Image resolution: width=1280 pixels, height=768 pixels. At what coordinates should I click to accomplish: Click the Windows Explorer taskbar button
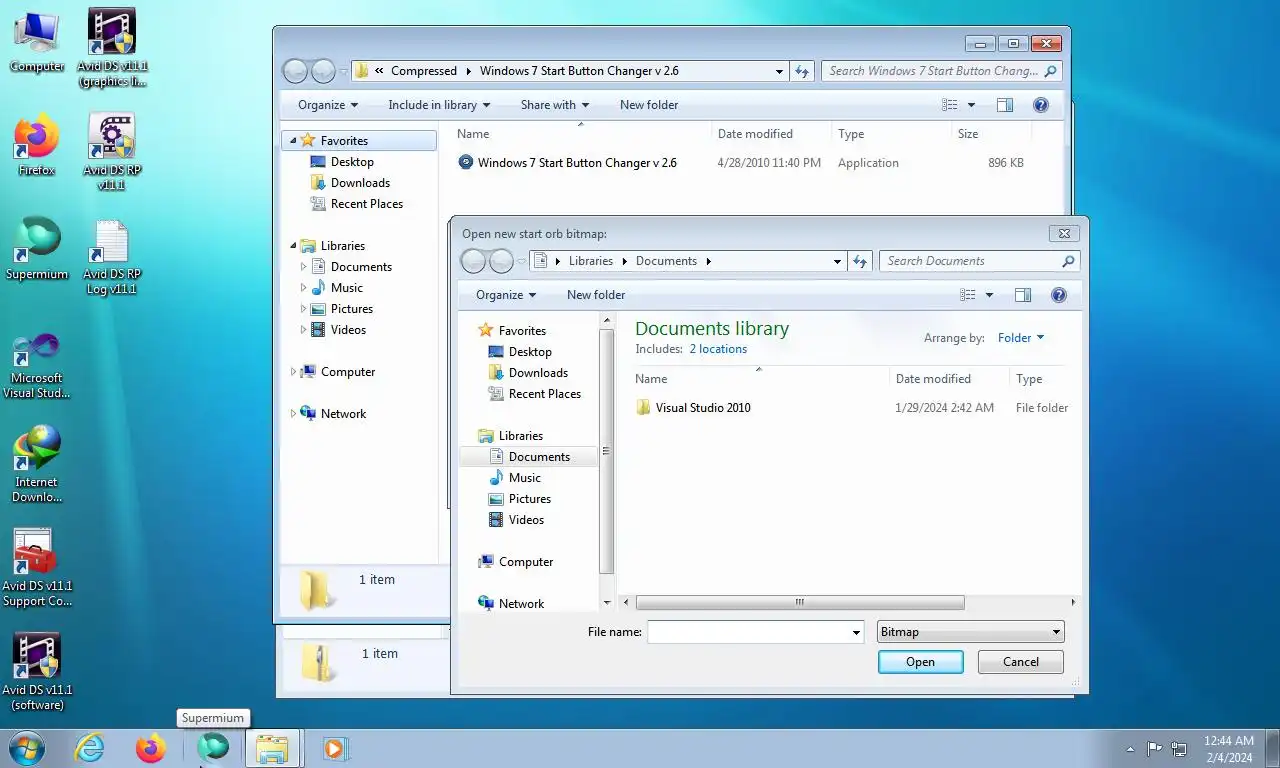(272, 749)
